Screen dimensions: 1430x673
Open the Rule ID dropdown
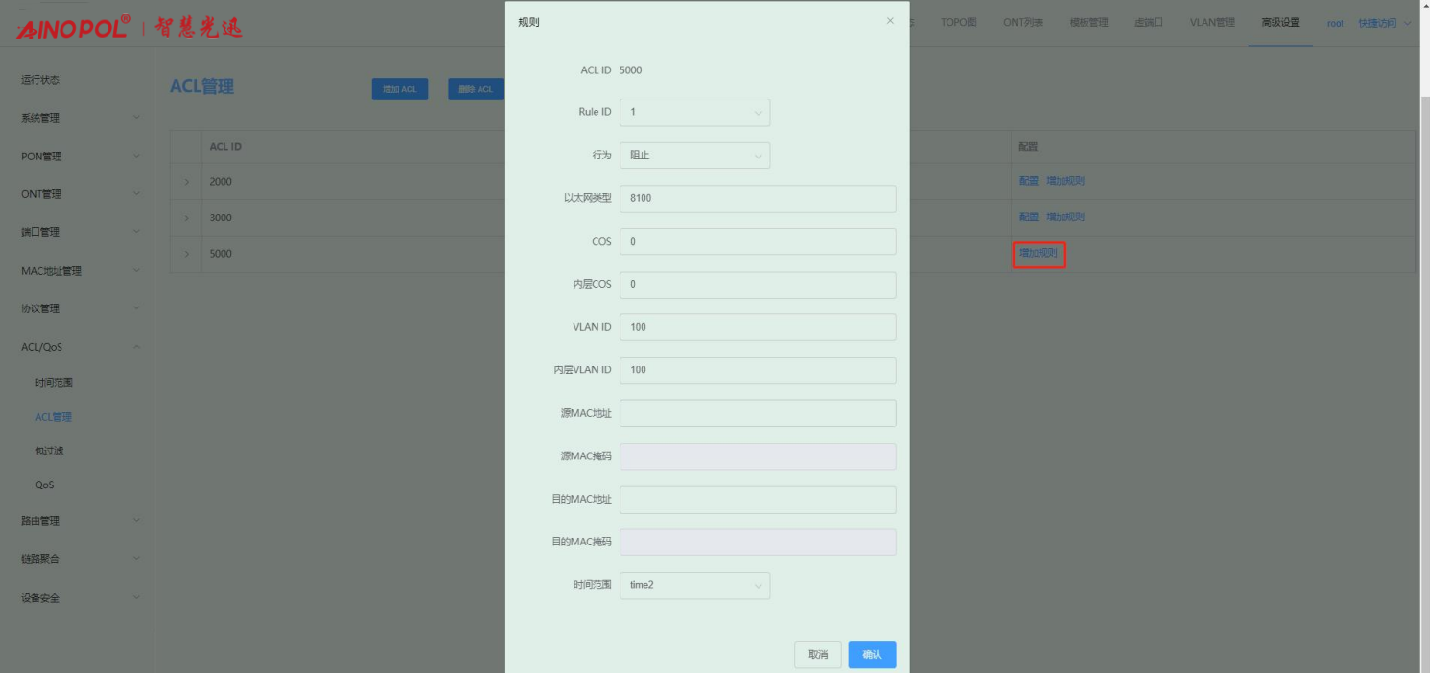tap(694, 112)
